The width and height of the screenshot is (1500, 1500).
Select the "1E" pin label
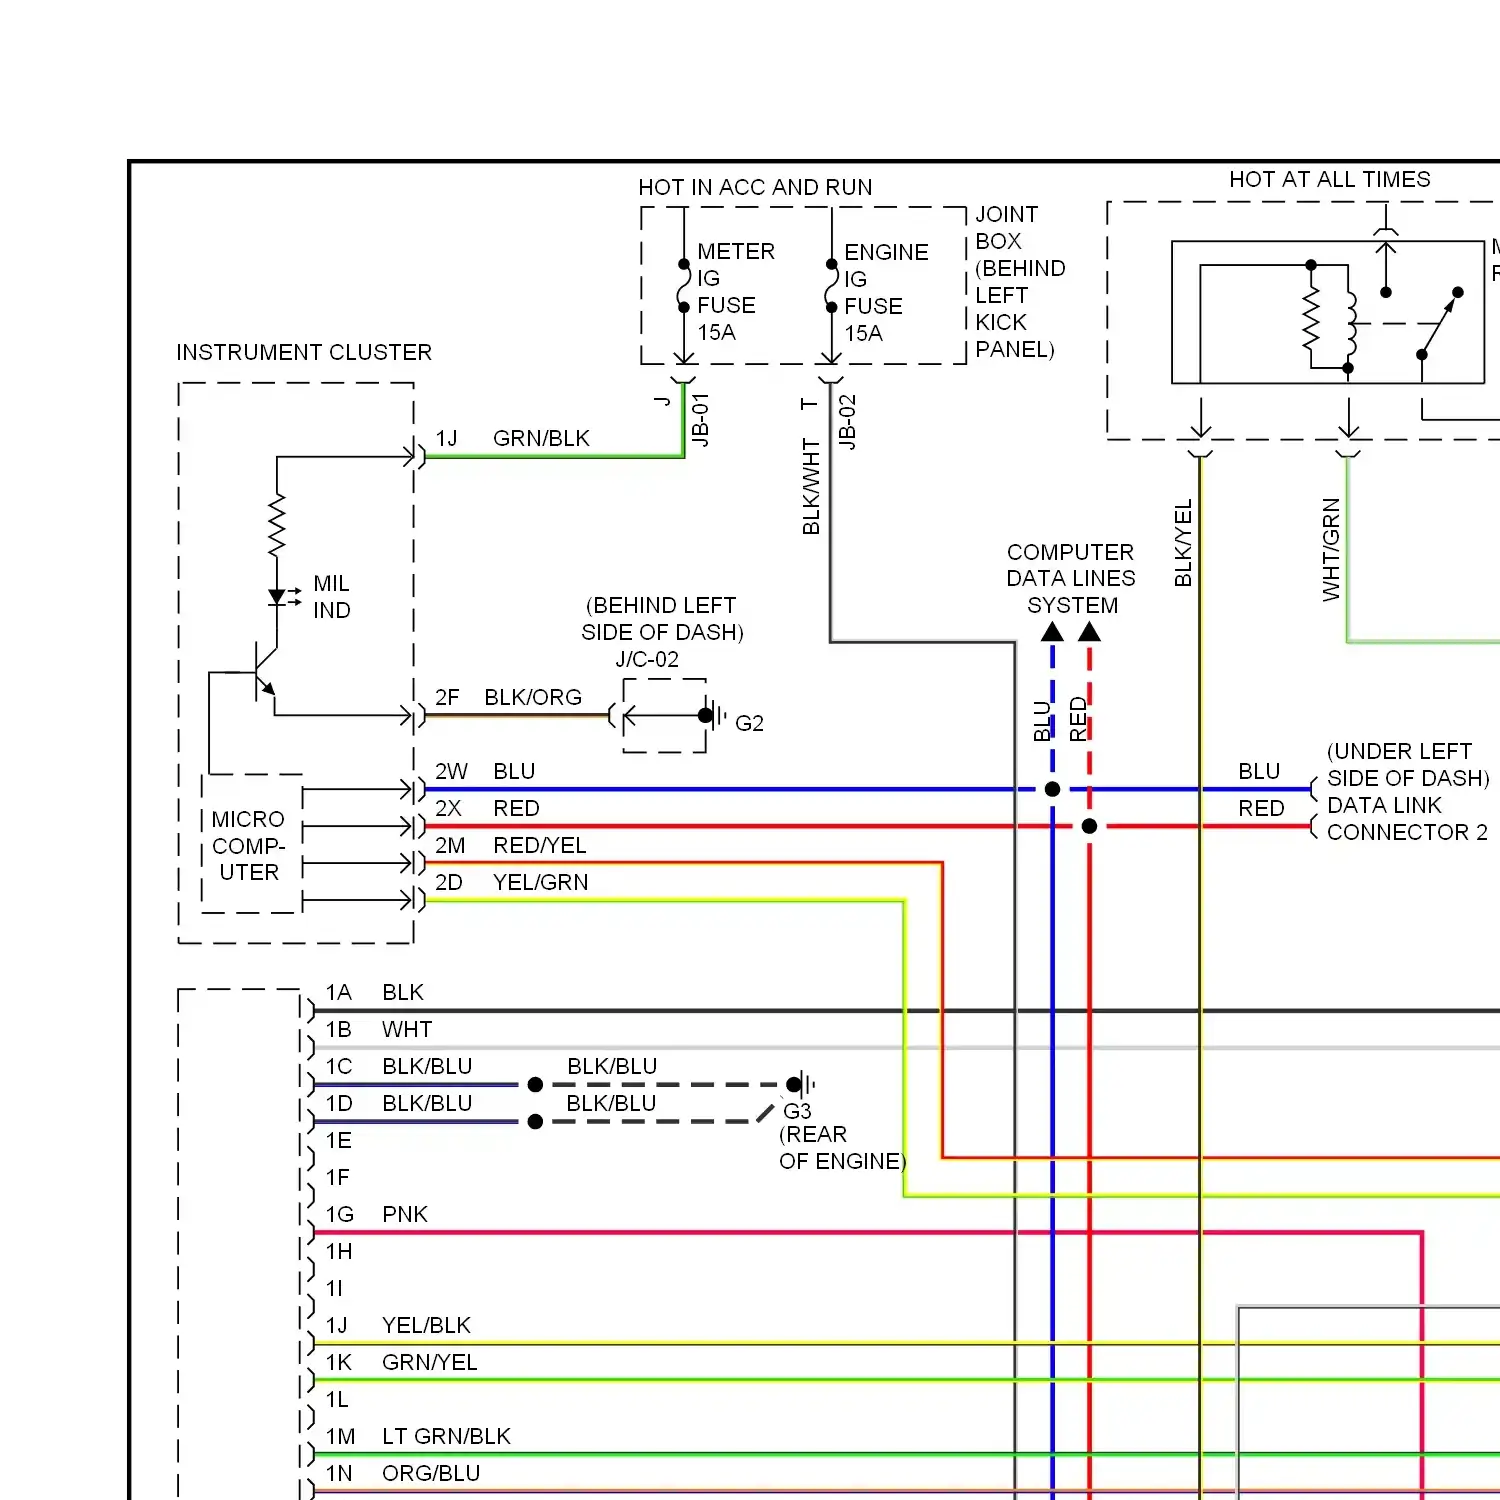(x=338, y=1140)
